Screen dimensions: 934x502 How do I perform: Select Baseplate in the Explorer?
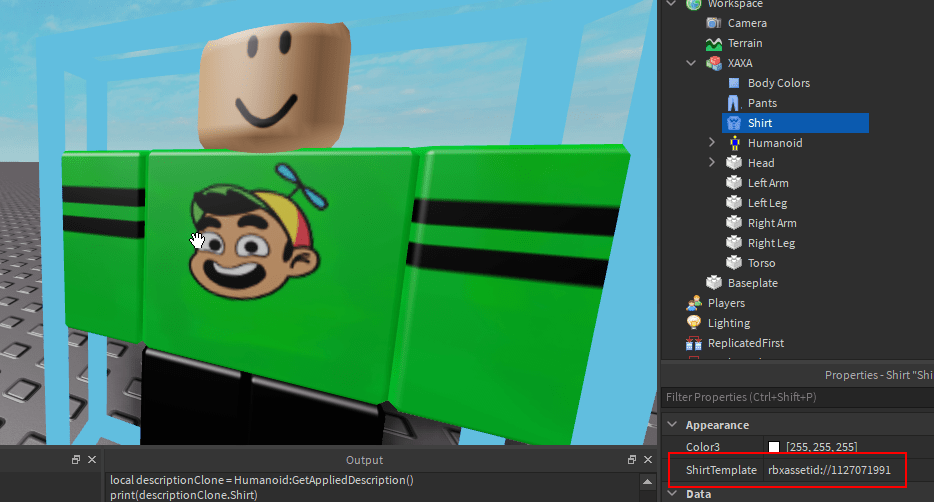(x=752, y=283)
